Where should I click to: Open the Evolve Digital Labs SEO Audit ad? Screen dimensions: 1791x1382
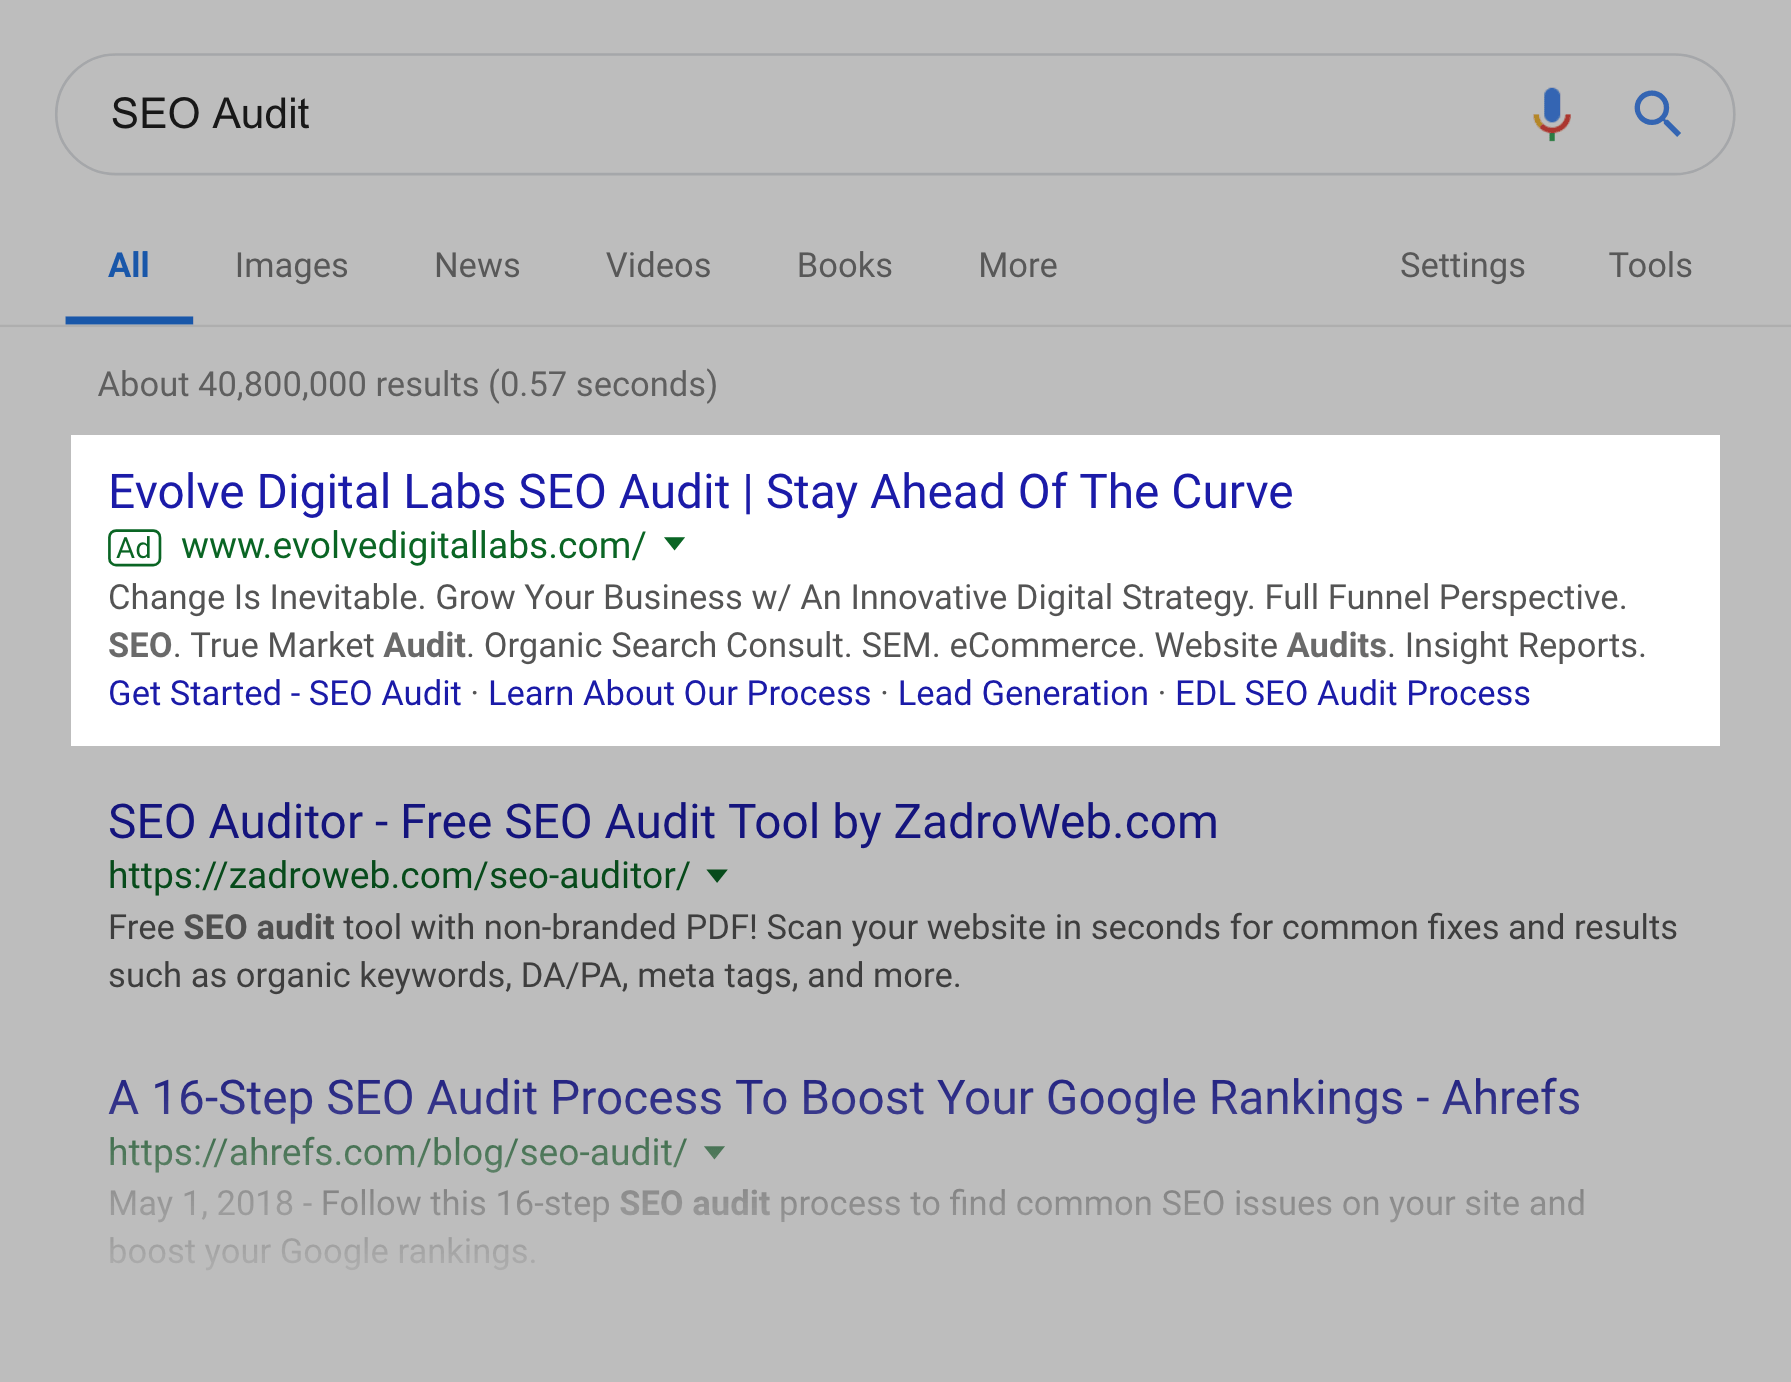pos(700,492)
